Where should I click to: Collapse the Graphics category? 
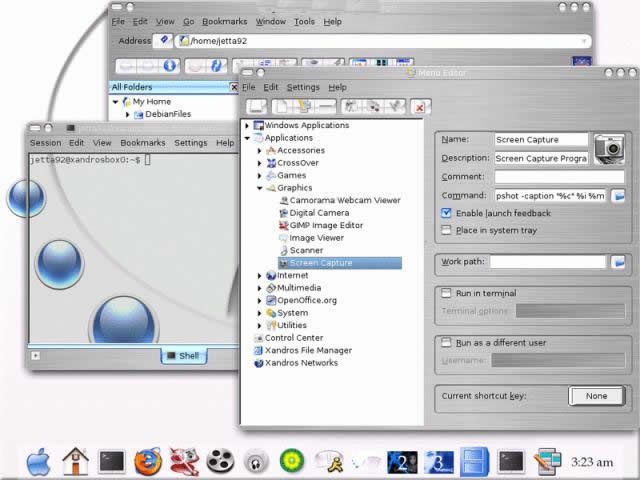point(260,188)
